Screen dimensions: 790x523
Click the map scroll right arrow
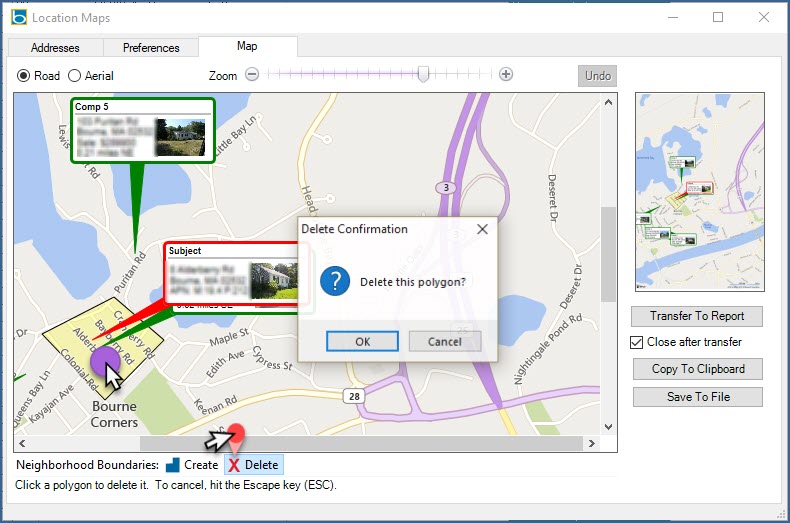tap(592, 443)
